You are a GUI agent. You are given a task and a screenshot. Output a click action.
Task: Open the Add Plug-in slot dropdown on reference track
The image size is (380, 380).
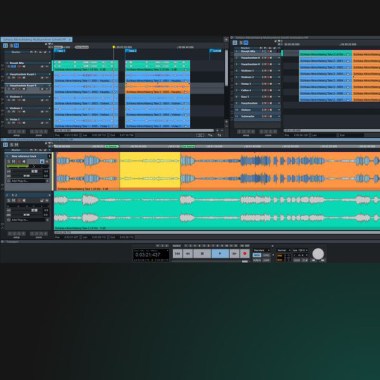tap(28, 181)
